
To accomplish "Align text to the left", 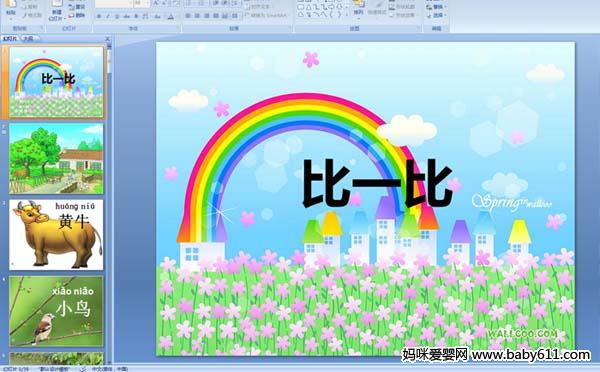I will point(188,16).
